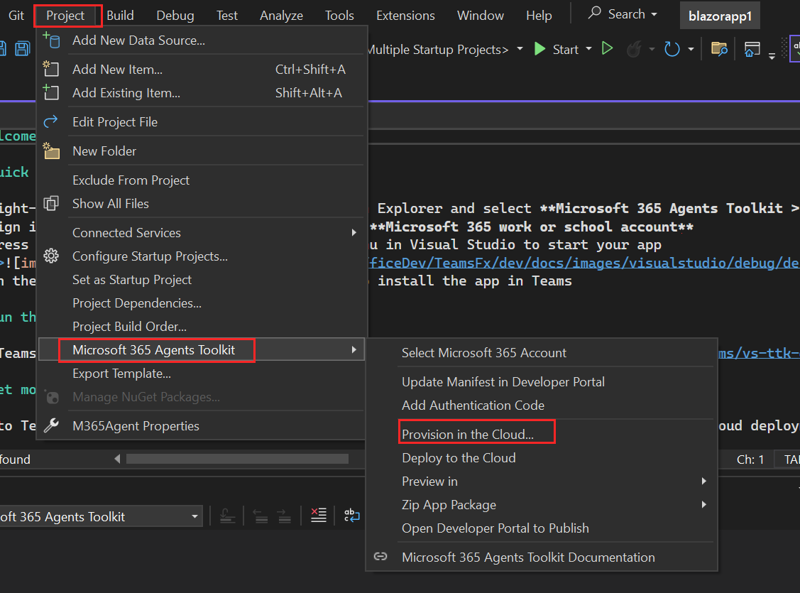Open the startup projects dropdown arrow

(520, 49)
